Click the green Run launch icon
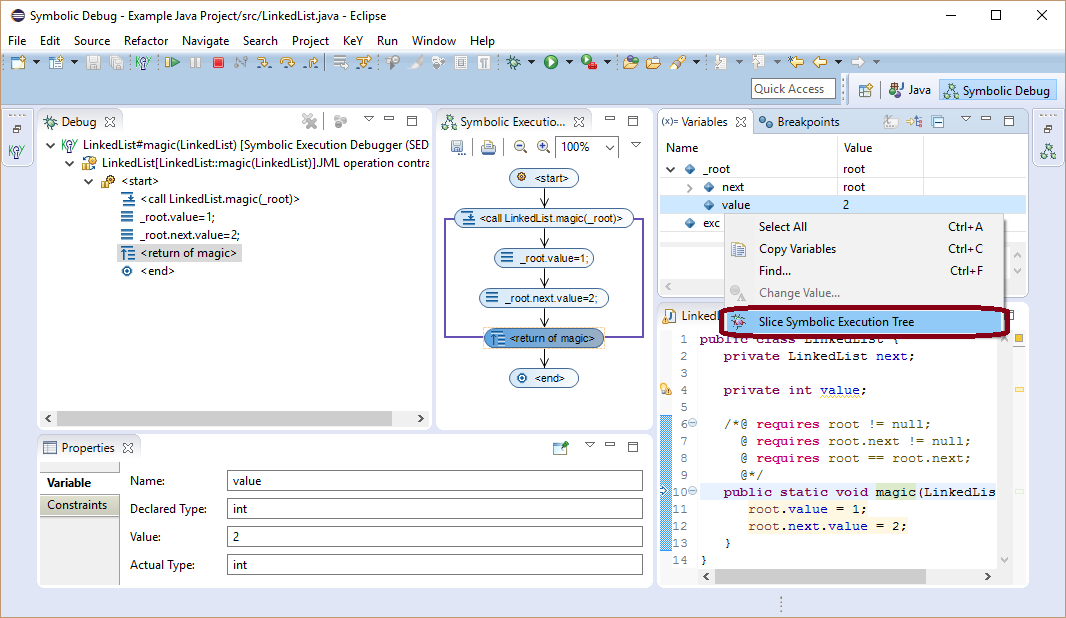The image size is (1066, 618). (551, 63)
